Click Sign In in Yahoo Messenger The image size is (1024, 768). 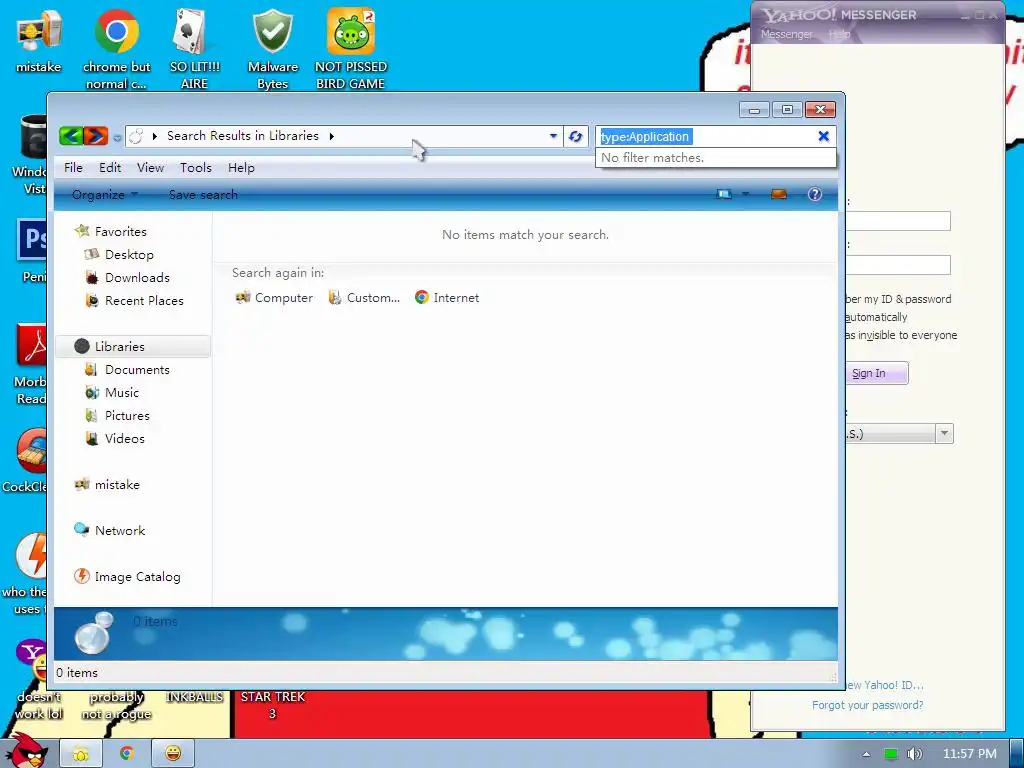point(875,373)
